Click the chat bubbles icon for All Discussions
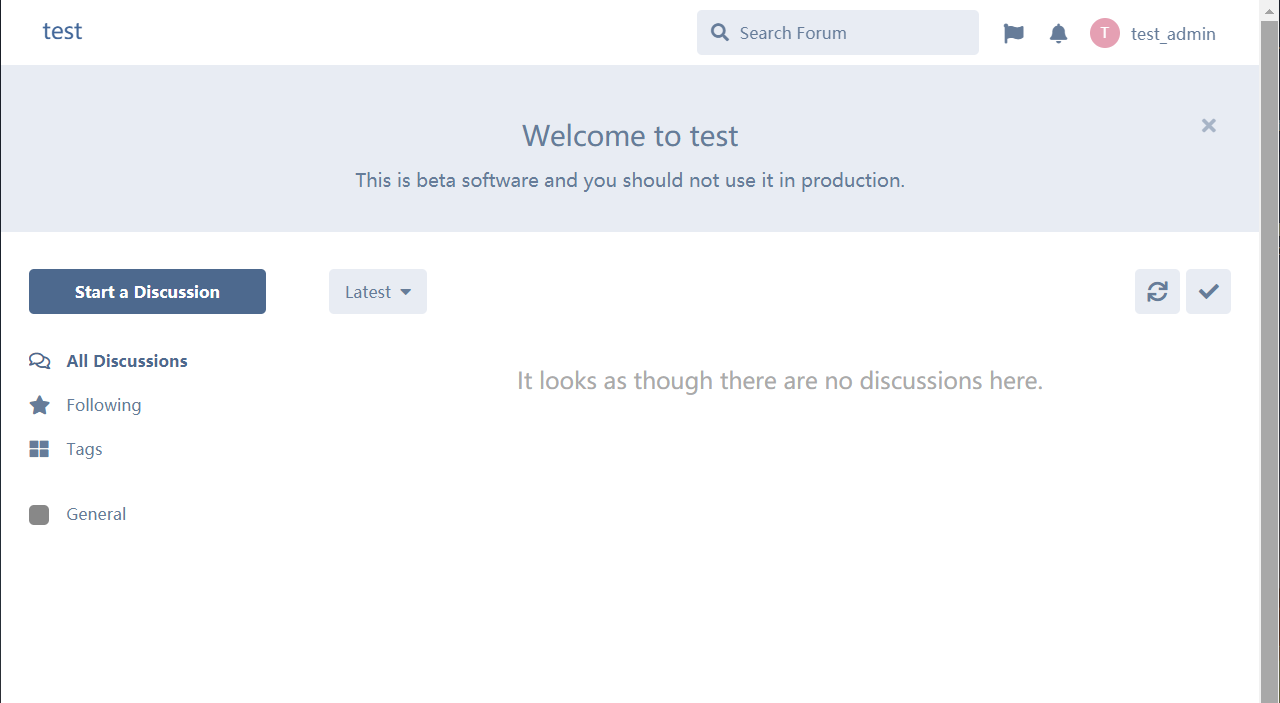The height and width of the screenshot is (703, 1280). [39, 361]
